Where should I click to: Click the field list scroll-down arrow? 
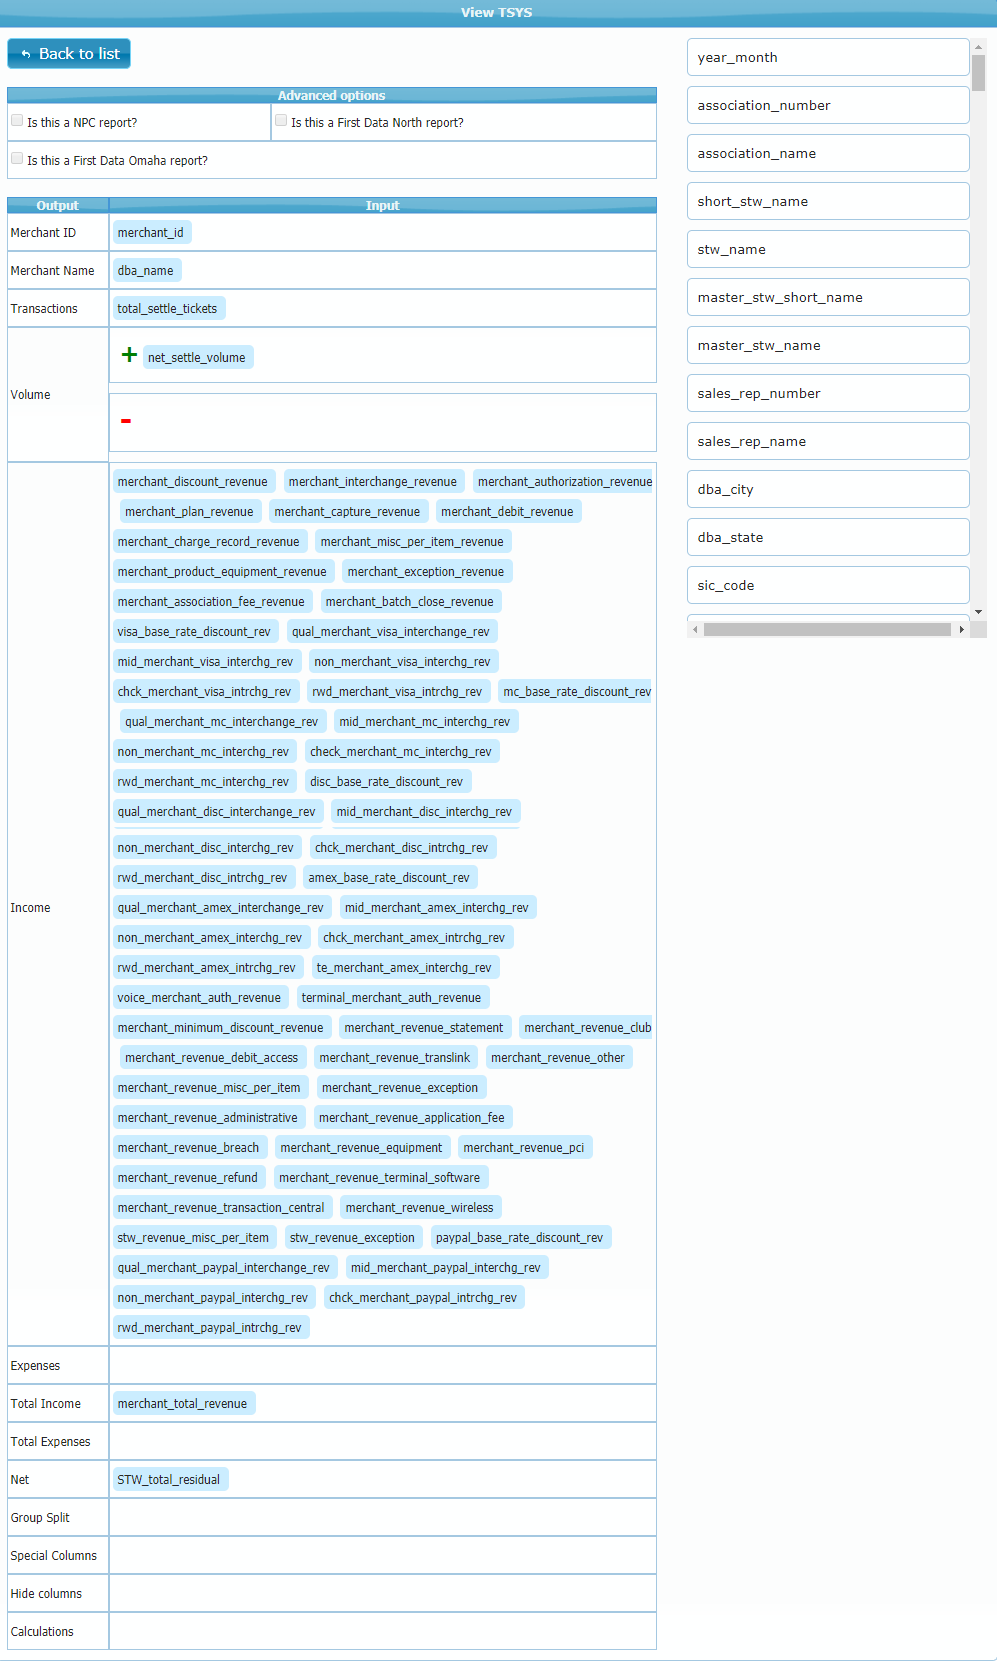(978, 611)
